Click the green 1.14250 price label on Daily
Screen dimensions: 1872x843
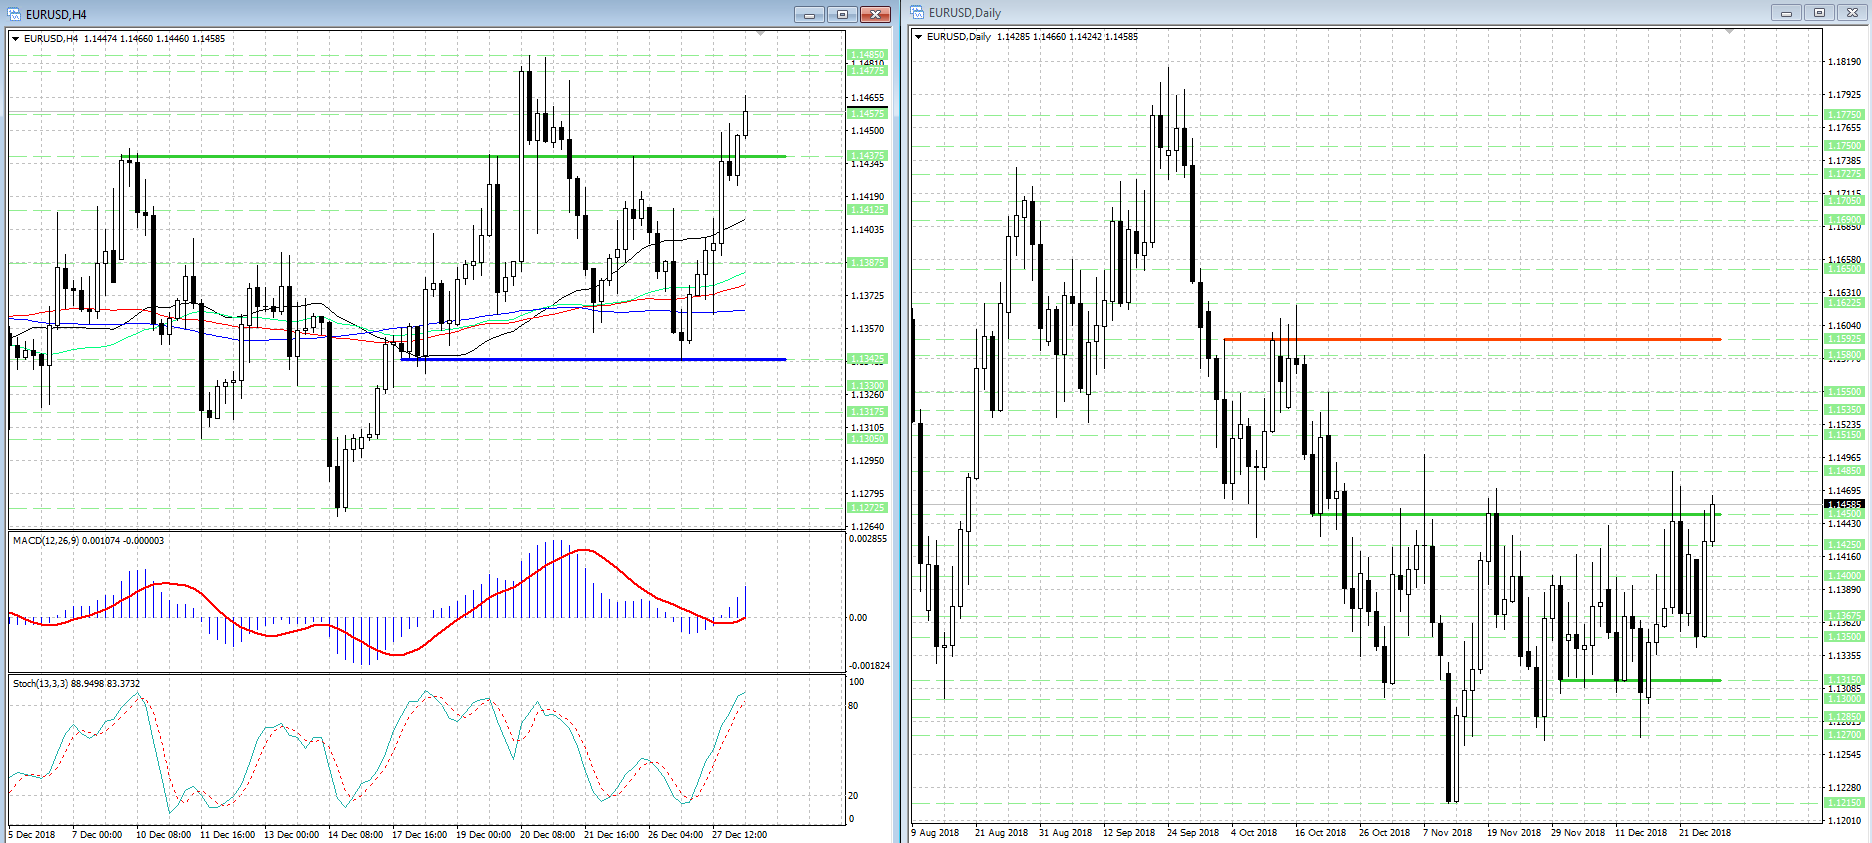tap(1845, 545)
